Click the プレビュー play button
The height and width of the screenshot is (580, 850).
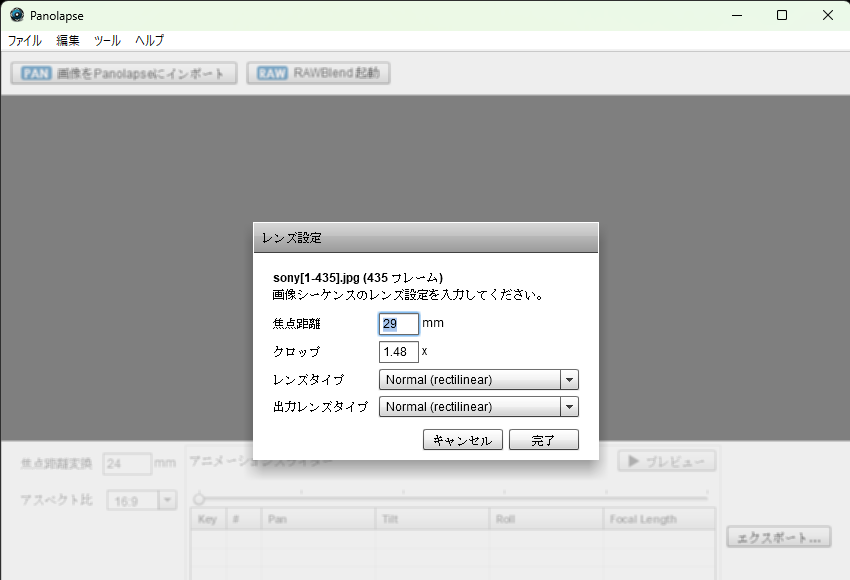coord(667,461)
